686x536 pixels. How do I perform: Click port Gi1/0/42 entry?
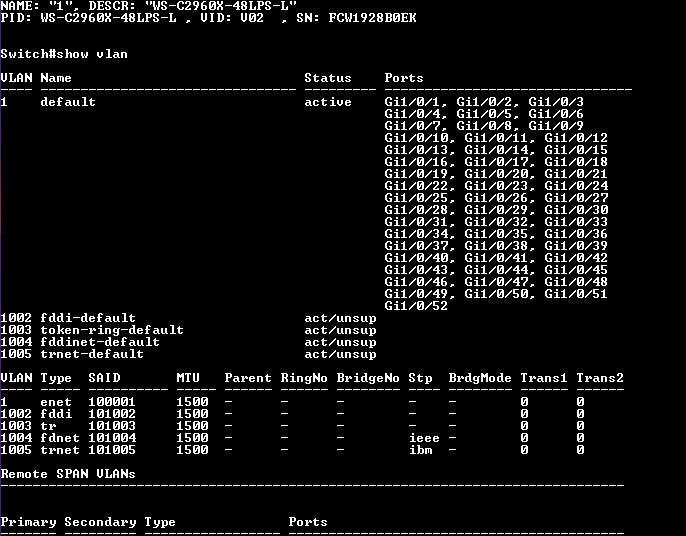click(x=576, y=258)
